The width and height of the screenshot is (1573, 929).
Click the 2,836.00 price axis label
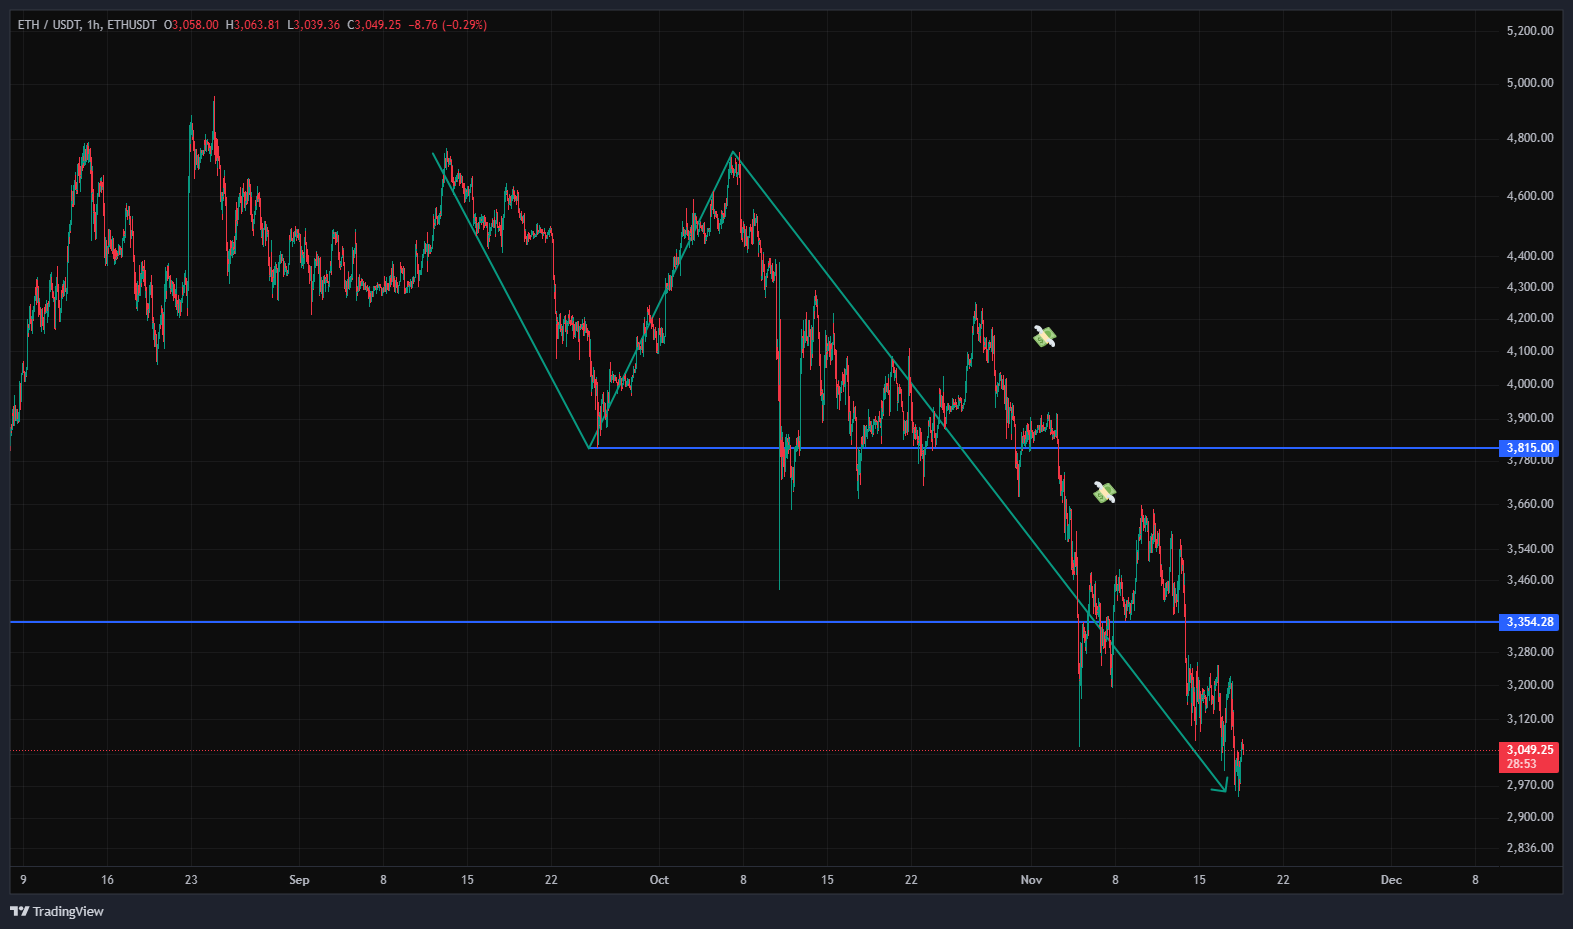click(1529, 848)
